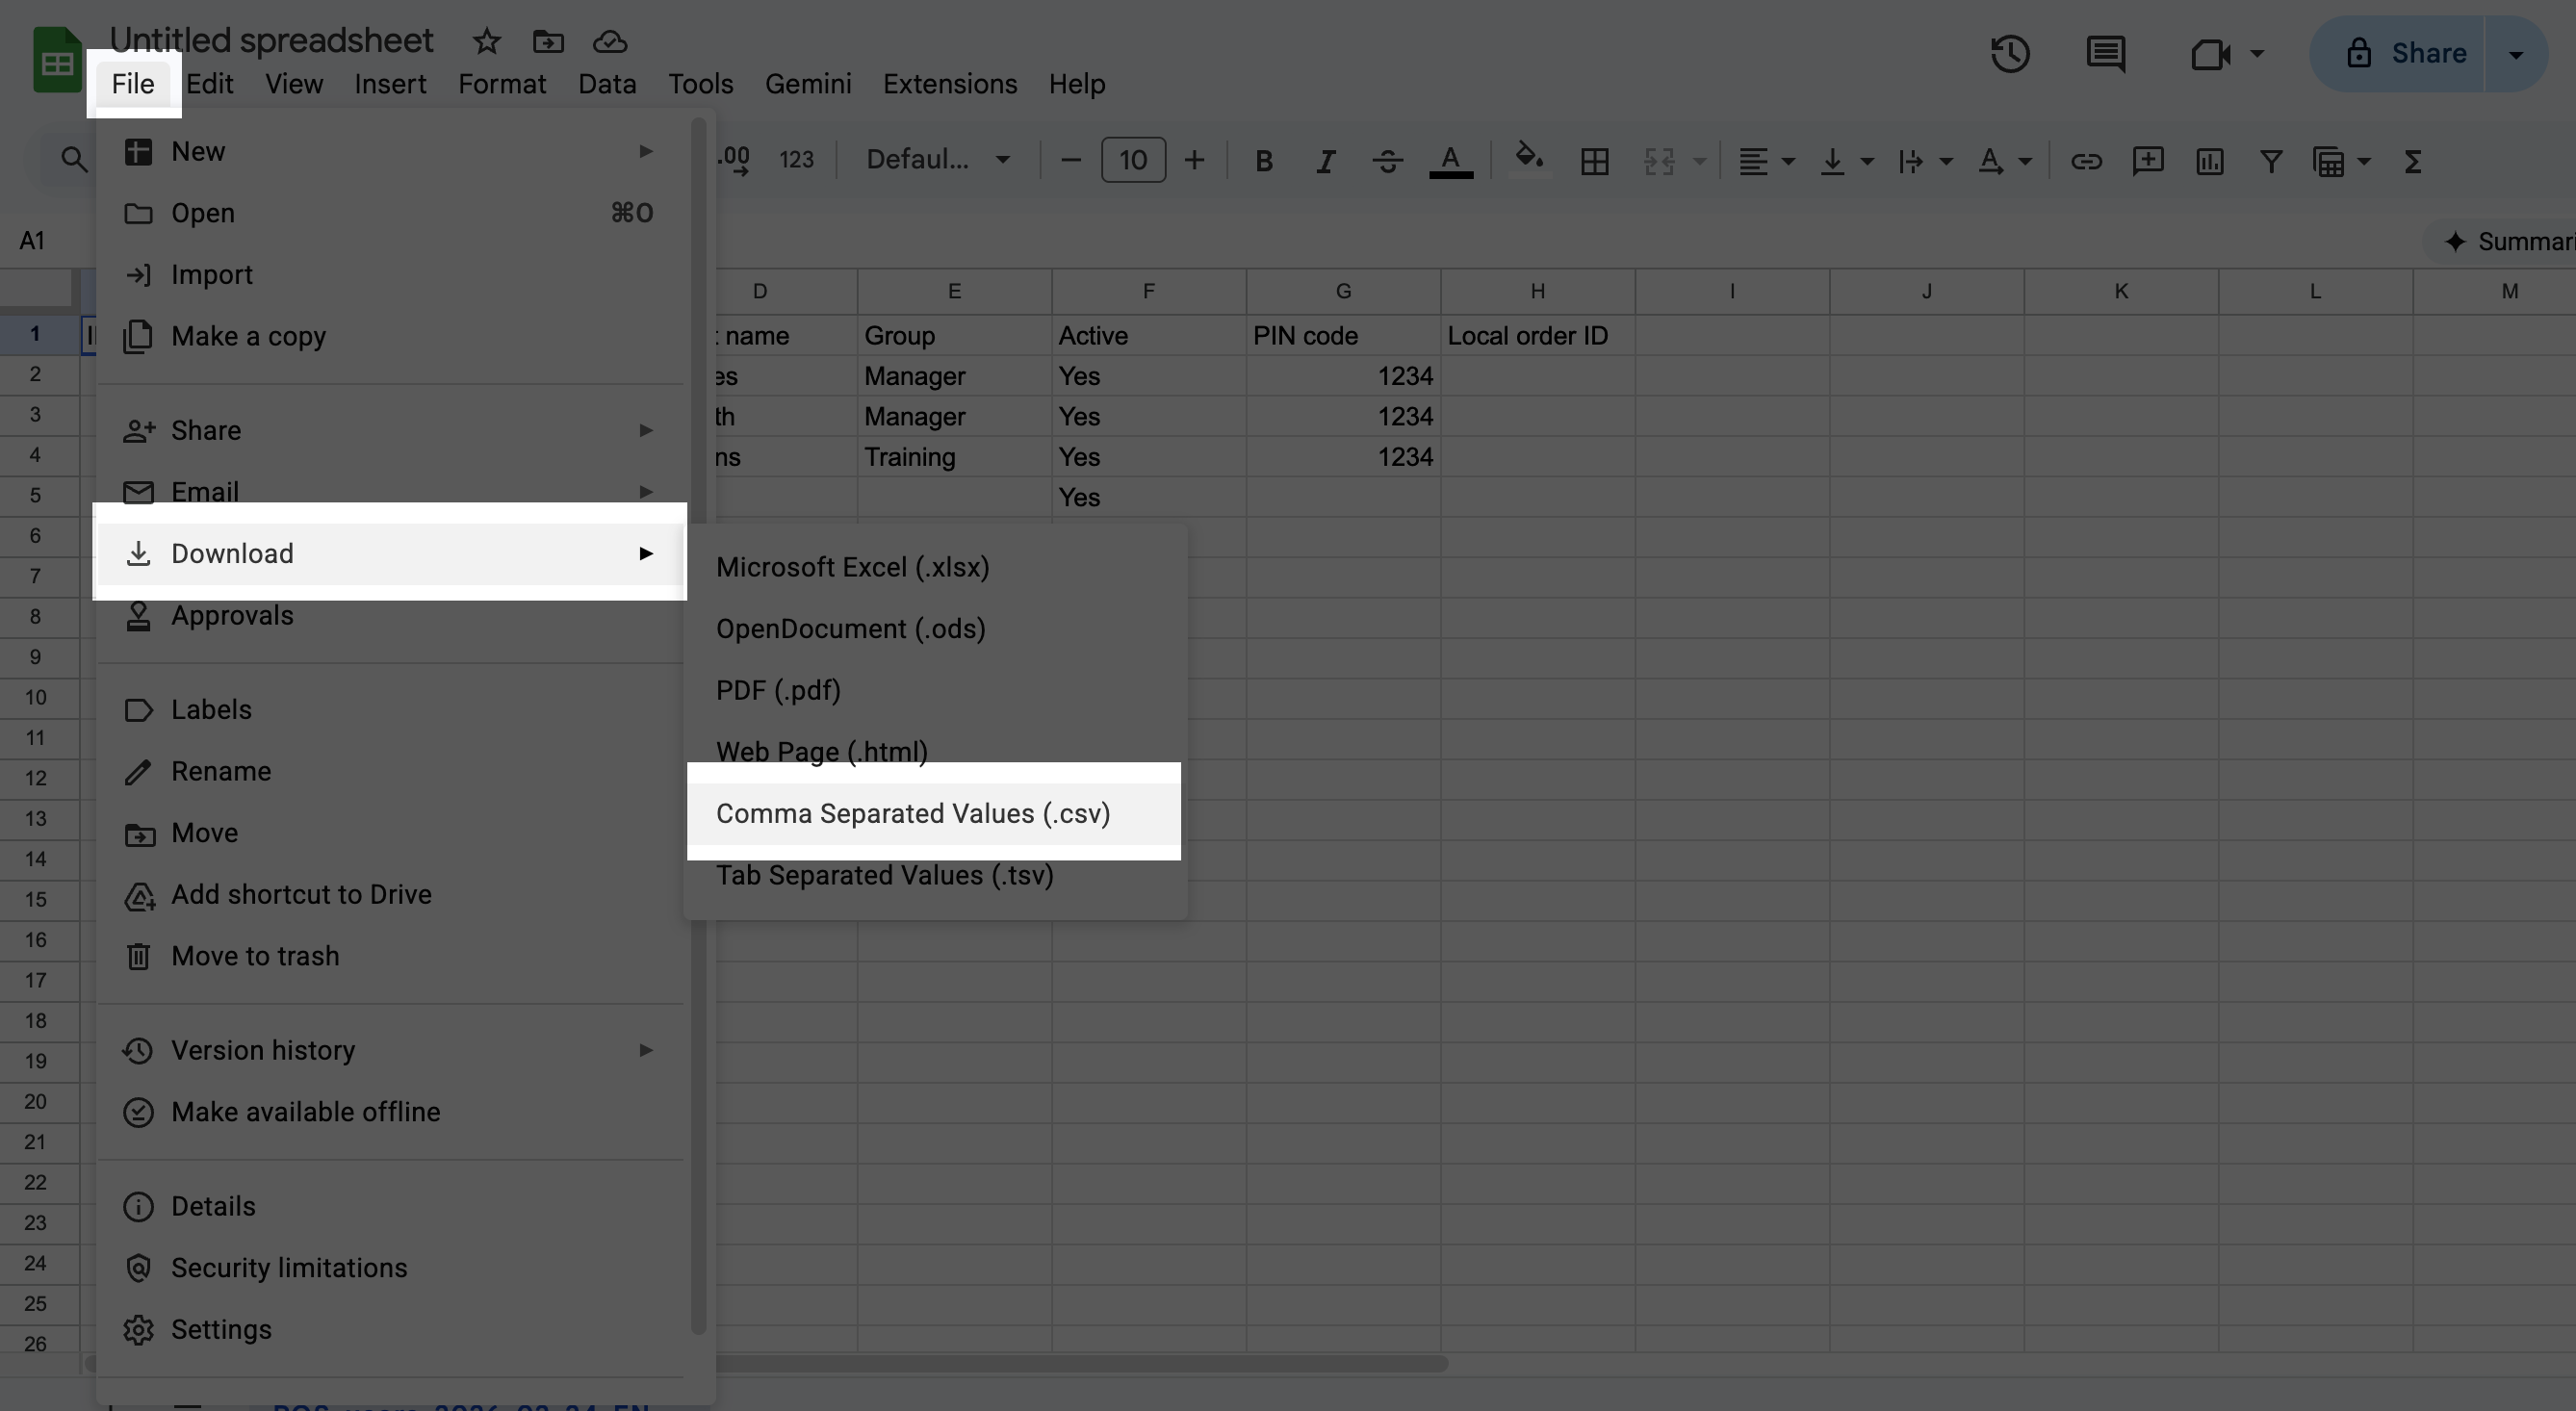2576x1411 pixels.
Task: Expand the Share submenu in File menu
Action: coord(390,430)
